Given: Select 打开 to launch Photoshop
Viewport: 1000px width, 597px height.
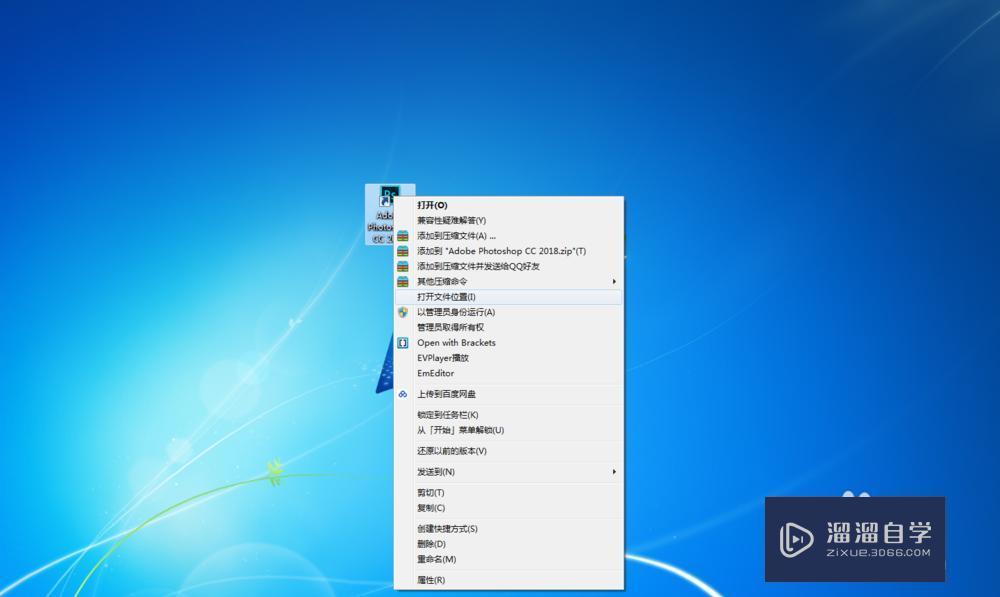Looking at the screenshot, I should pos(430,204).
